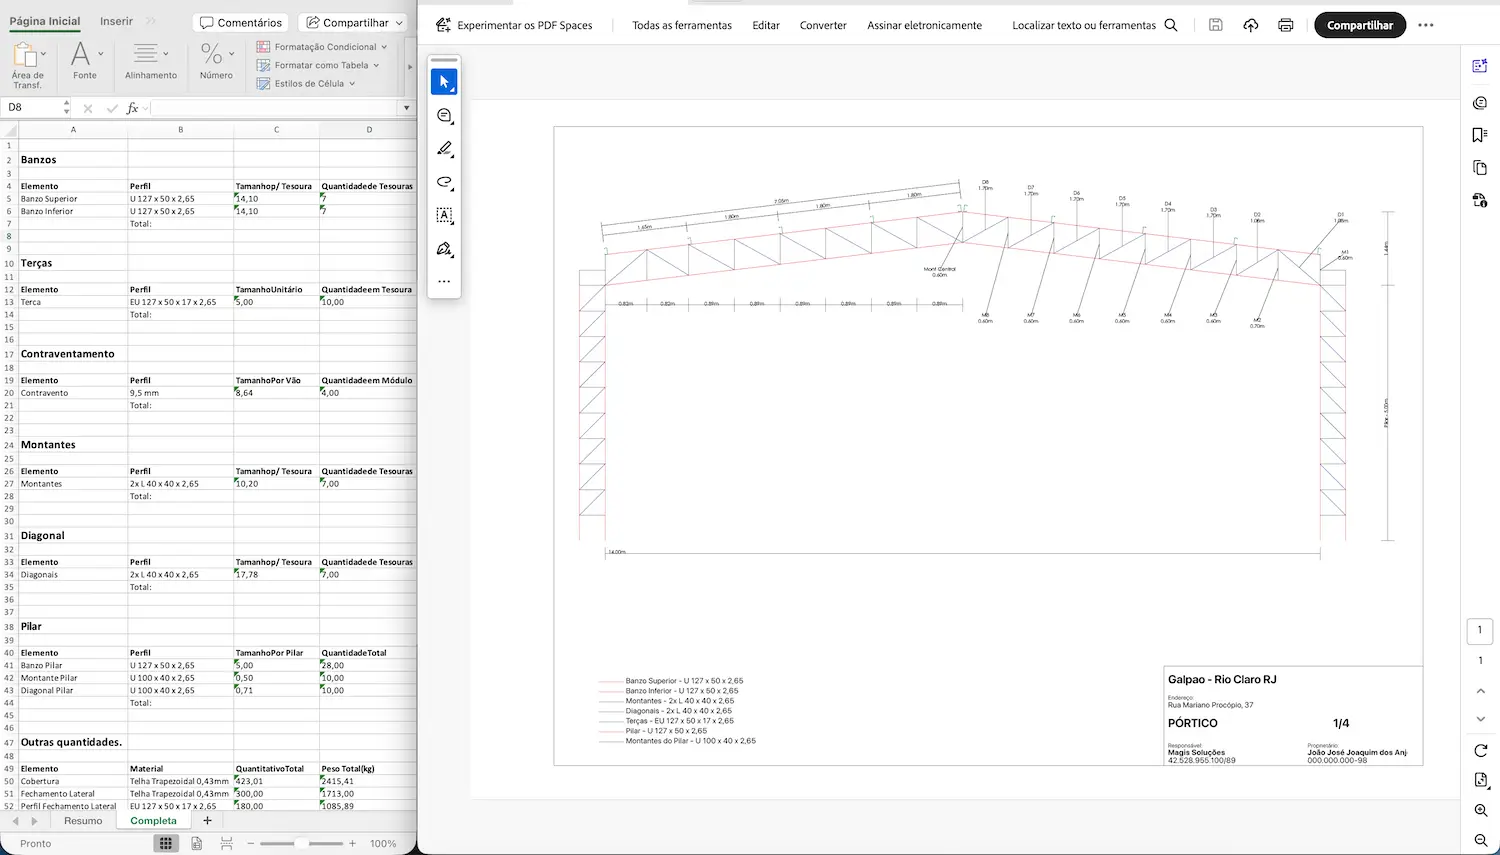Switch to the Resumo sheet tab
Screen dimensions: 1500x855
click(83, 821)
